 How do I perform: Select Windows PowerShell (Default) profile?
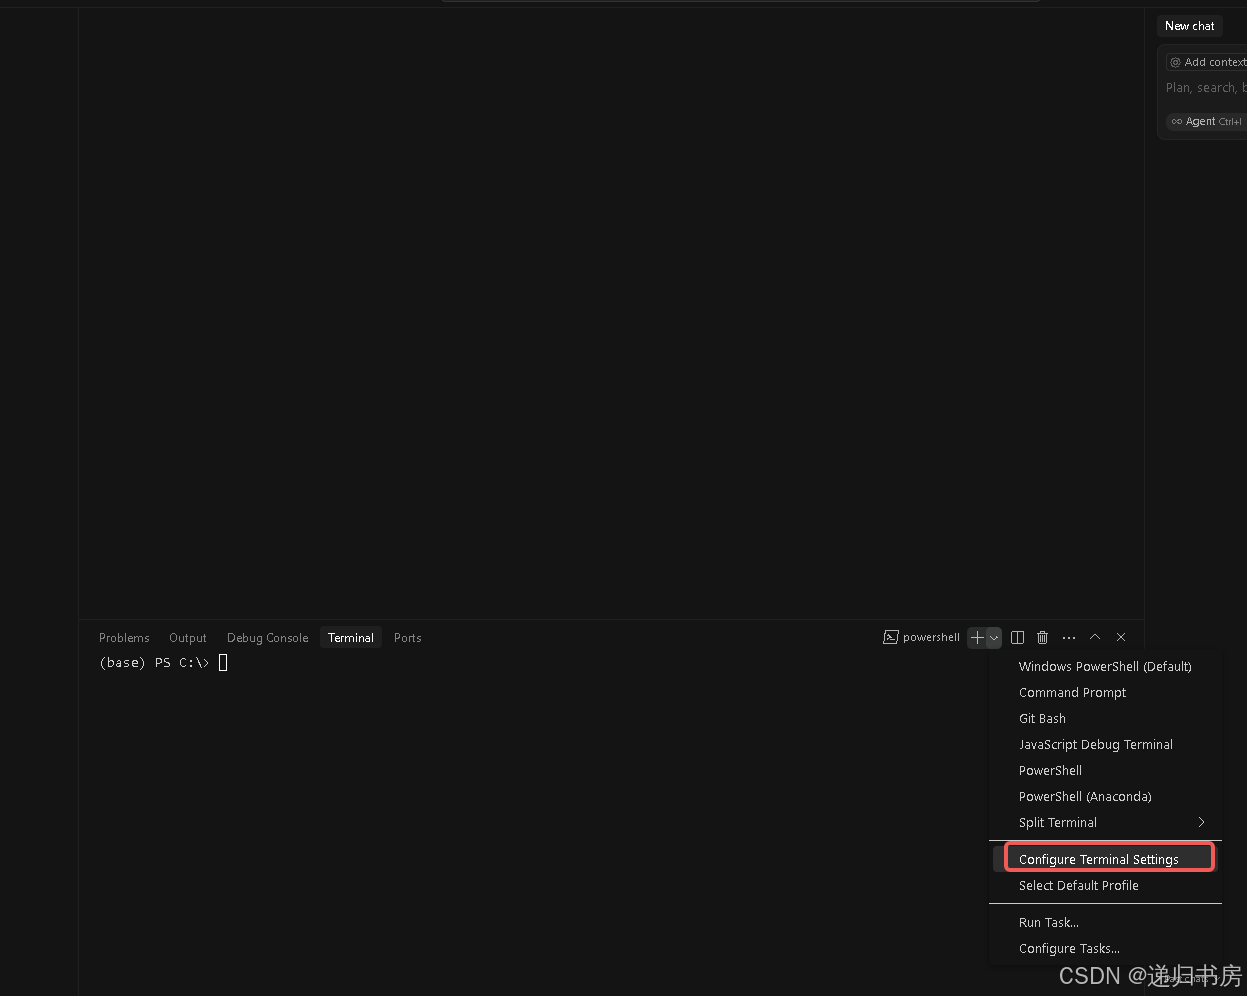[x=1105, y=666]
